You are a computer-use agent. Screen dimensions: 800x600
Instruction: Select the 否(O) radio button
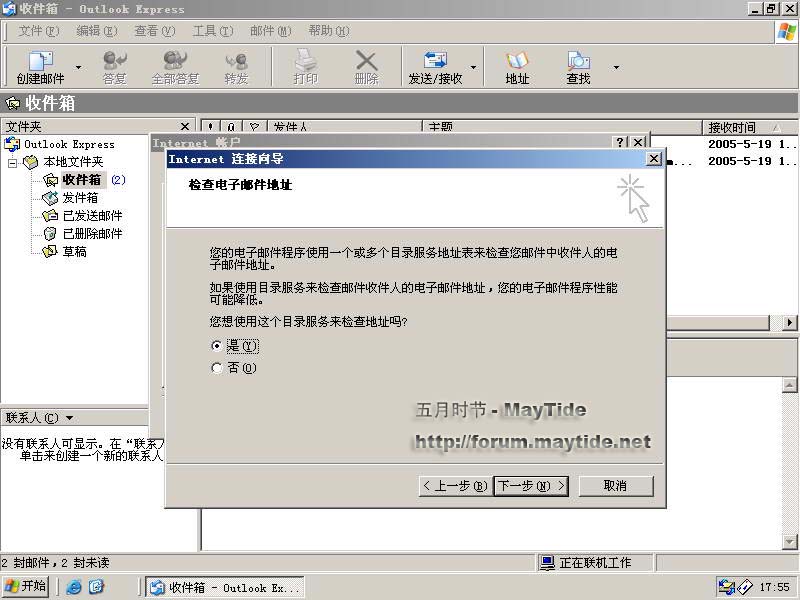217,368
